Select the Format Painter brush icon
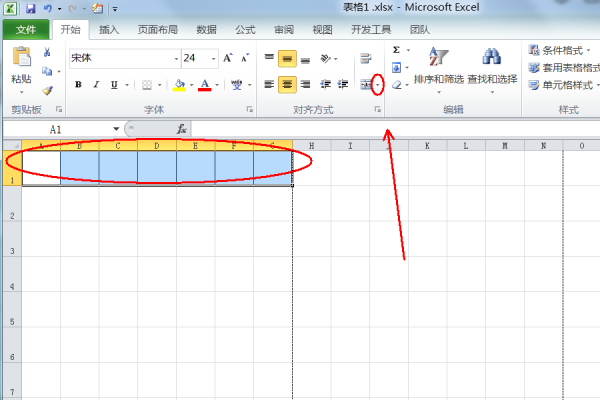Viewport: 600px width, 400px height. point(47,89)
